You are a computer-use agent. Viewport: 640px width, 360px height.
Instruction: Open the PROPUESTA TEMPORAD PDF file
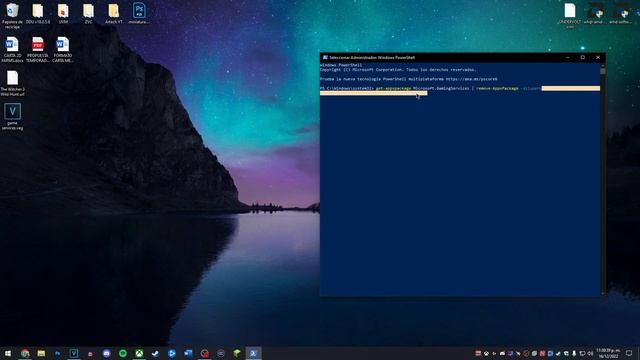coord(38,49)
